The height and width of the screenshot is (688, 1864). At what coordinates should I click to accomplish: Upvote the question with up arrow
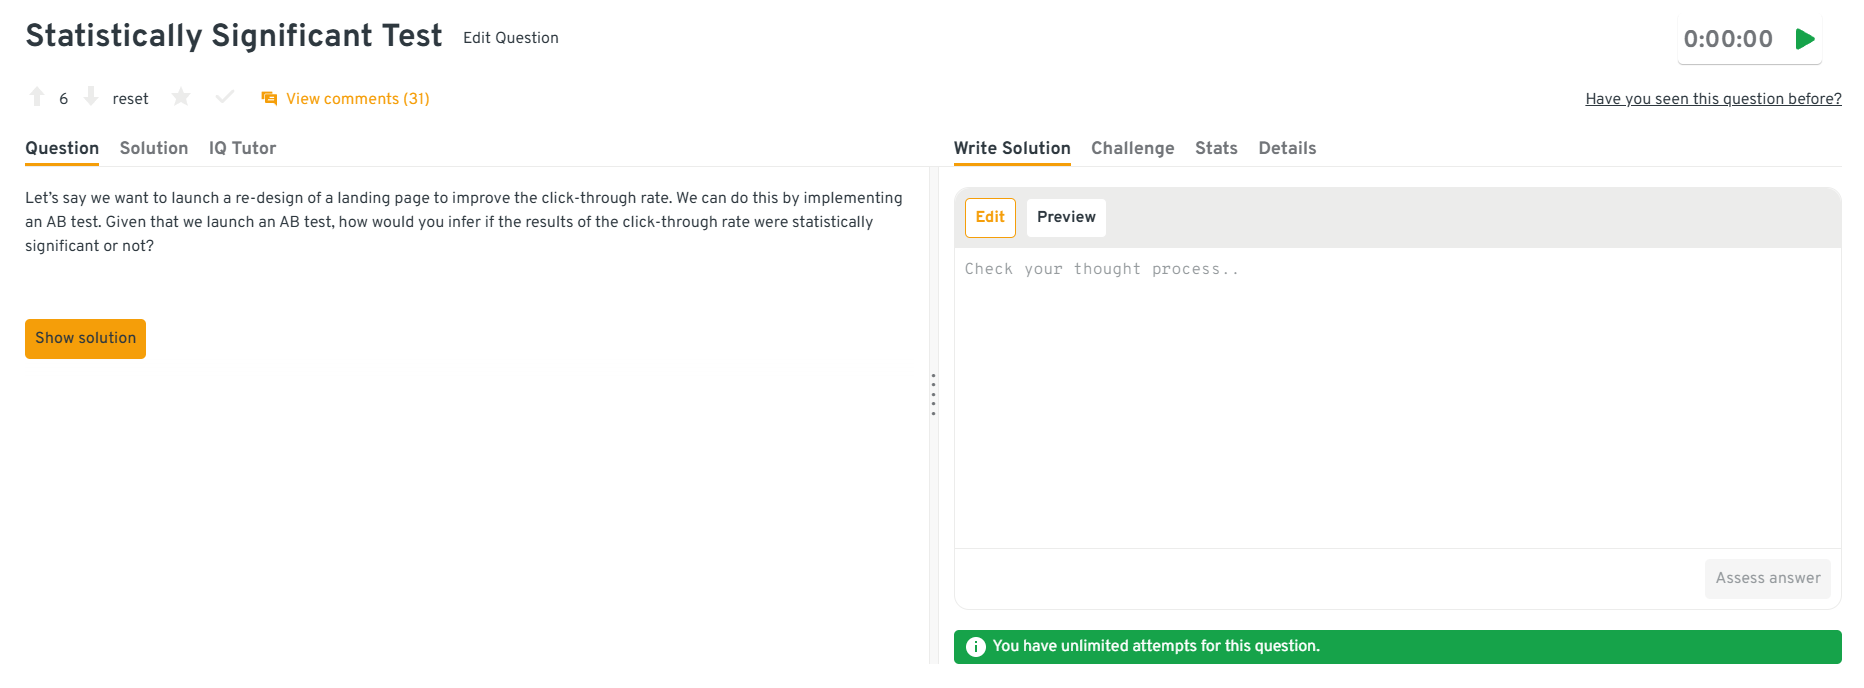pyautogui.click(x=37, y=97)
